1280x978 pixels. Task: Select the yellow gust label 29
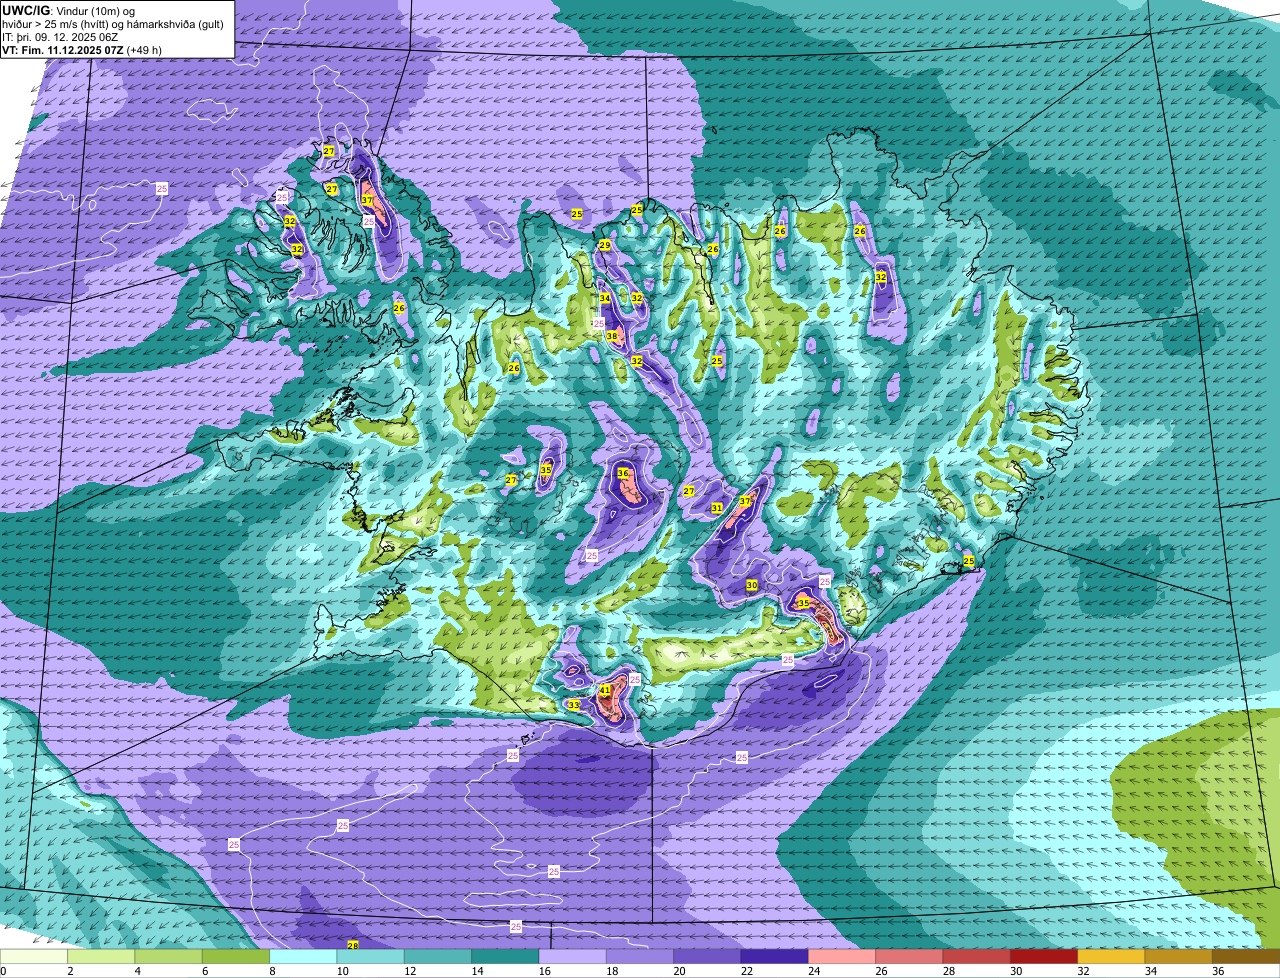[605, 245]
